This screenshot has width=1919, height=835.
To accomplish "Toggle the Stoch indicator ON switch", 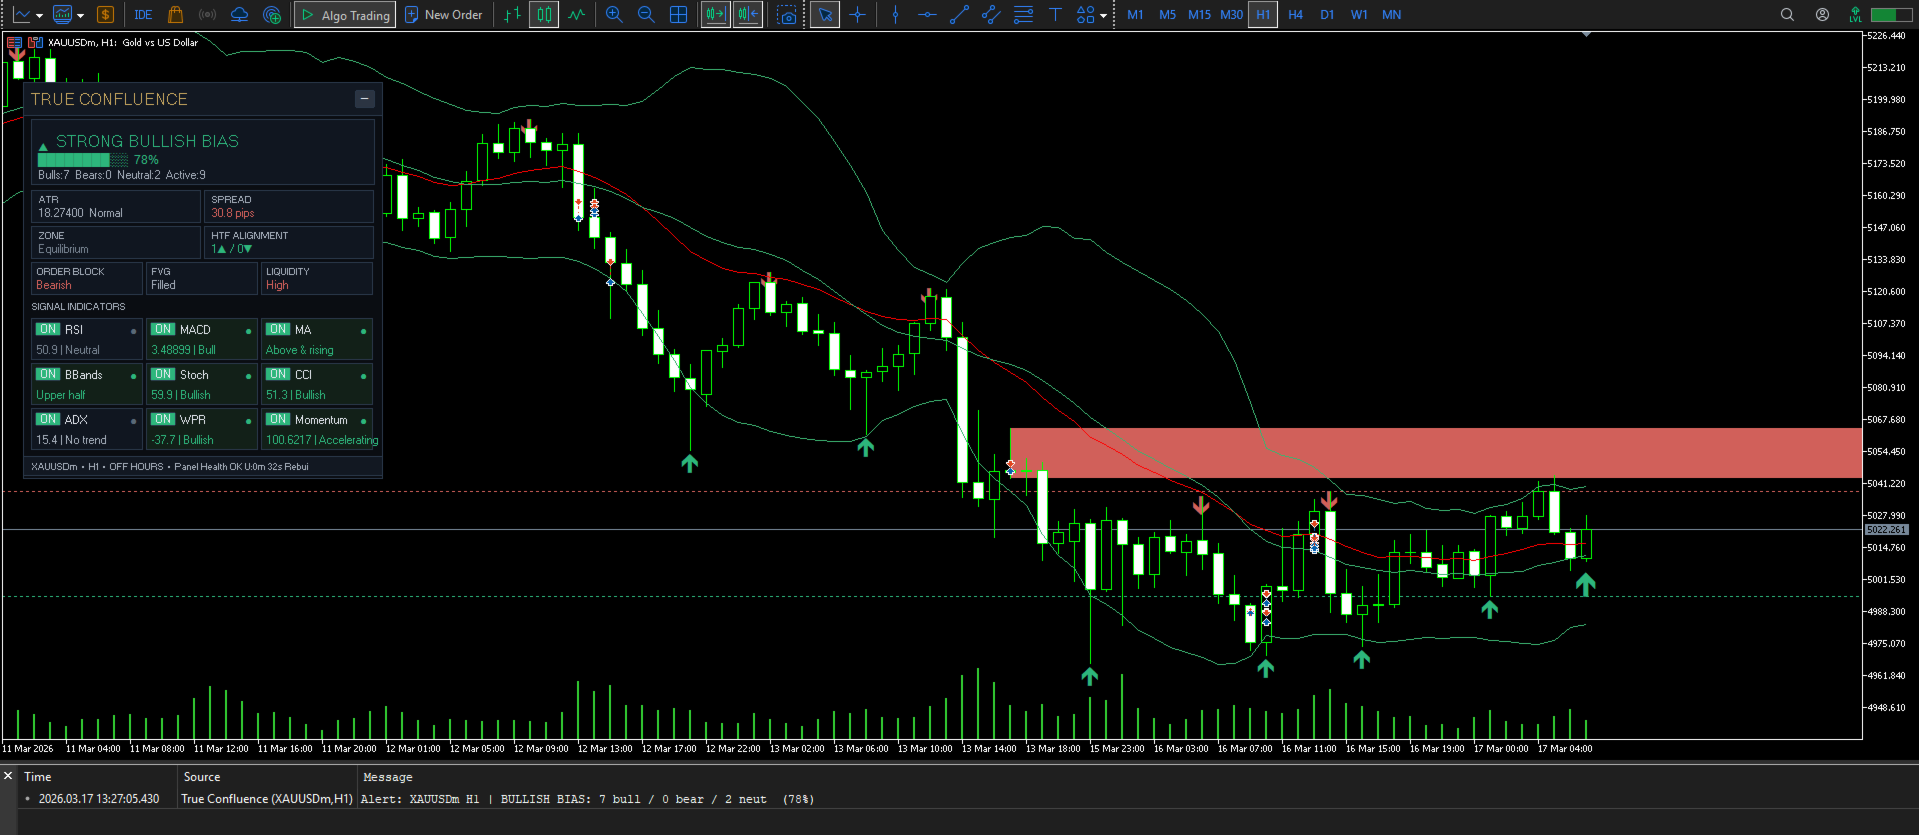I will pyautogui.click(x=163, y=374).
